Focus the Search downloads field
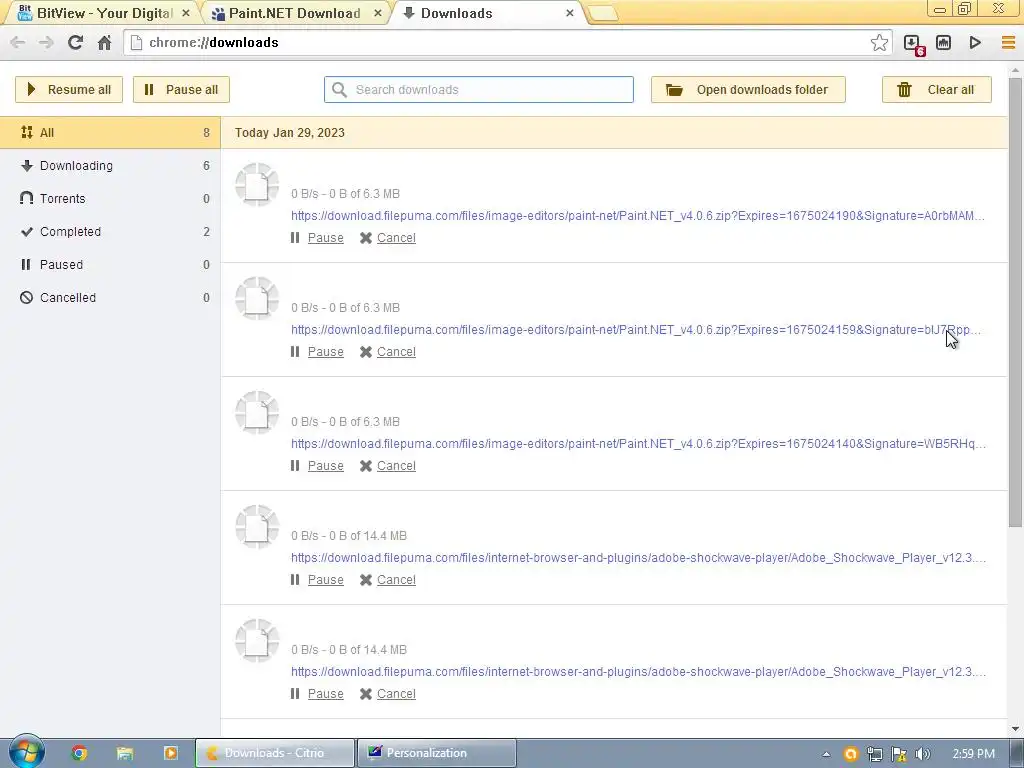 click(x=479, y=89)
